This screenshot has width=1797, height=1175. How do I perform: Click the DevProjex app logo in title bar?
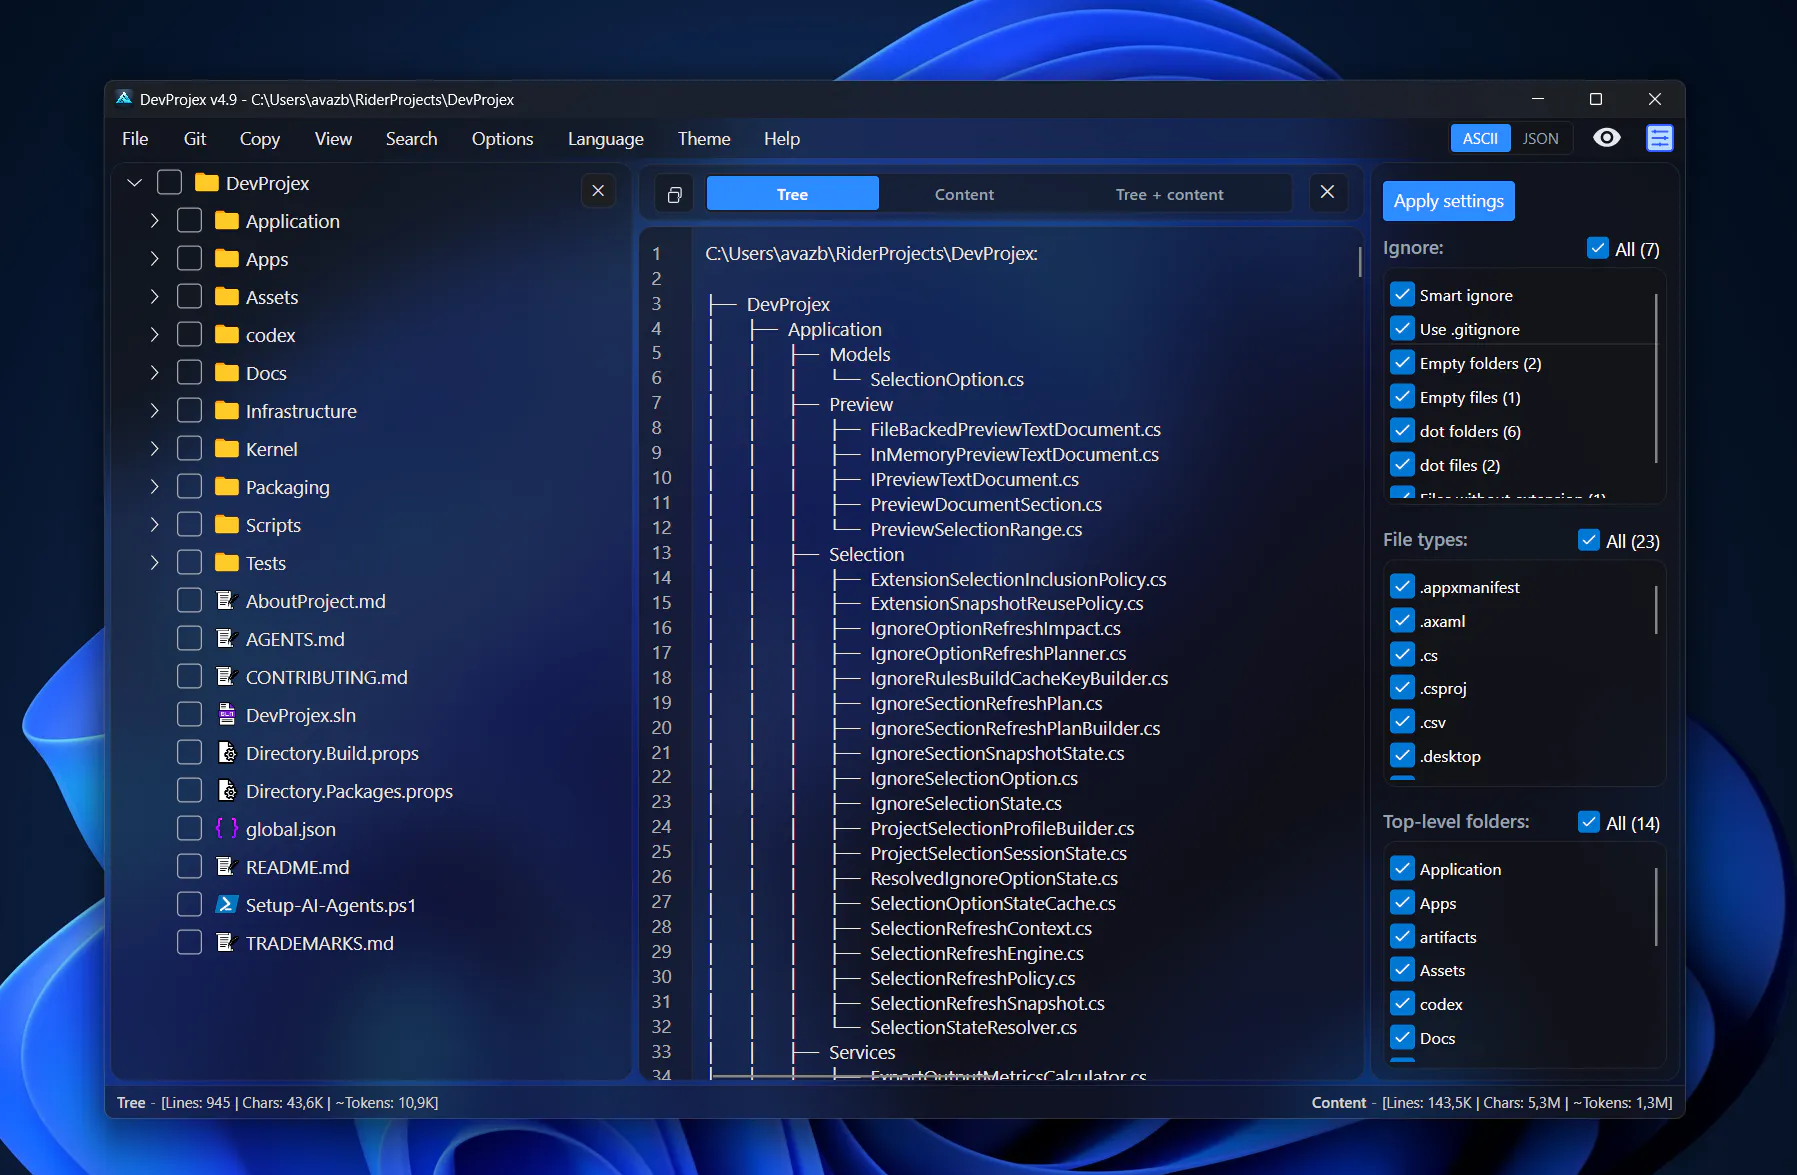click(x=124, y=98)
